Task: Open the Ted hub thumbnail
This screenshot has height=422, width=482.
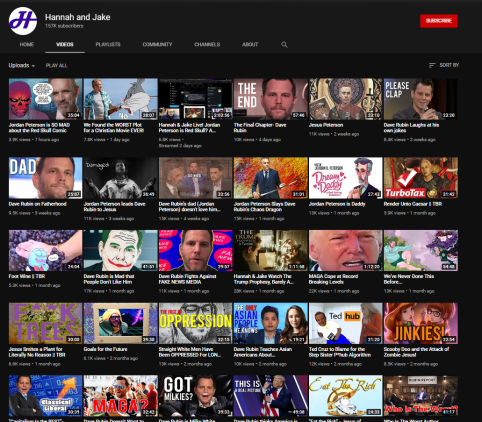Action: tap(345, 323)
